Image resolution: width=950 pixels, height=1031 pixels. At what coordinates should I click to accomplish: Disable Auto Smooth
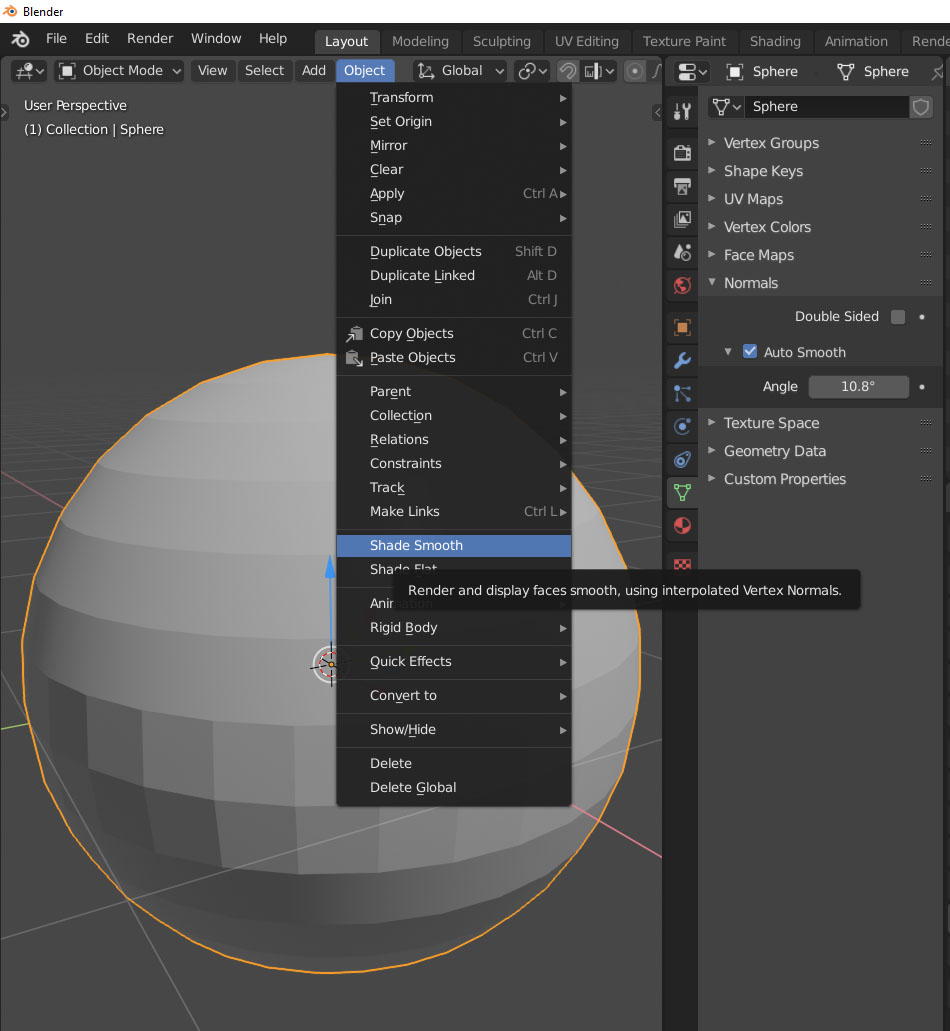[x=750, y=351]
